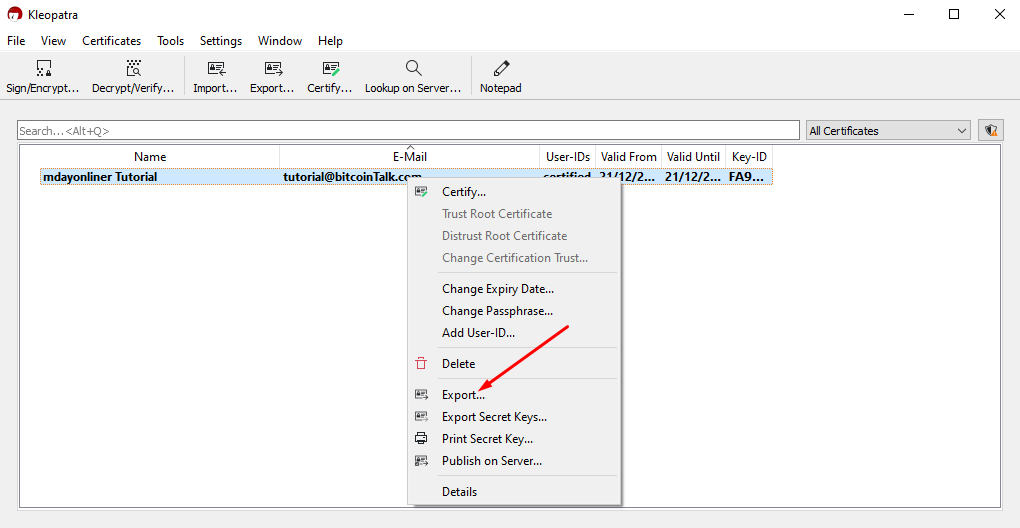This screenshot has width=1020, height=528.
Task: Open the Help menu
Action: point(330,41)
